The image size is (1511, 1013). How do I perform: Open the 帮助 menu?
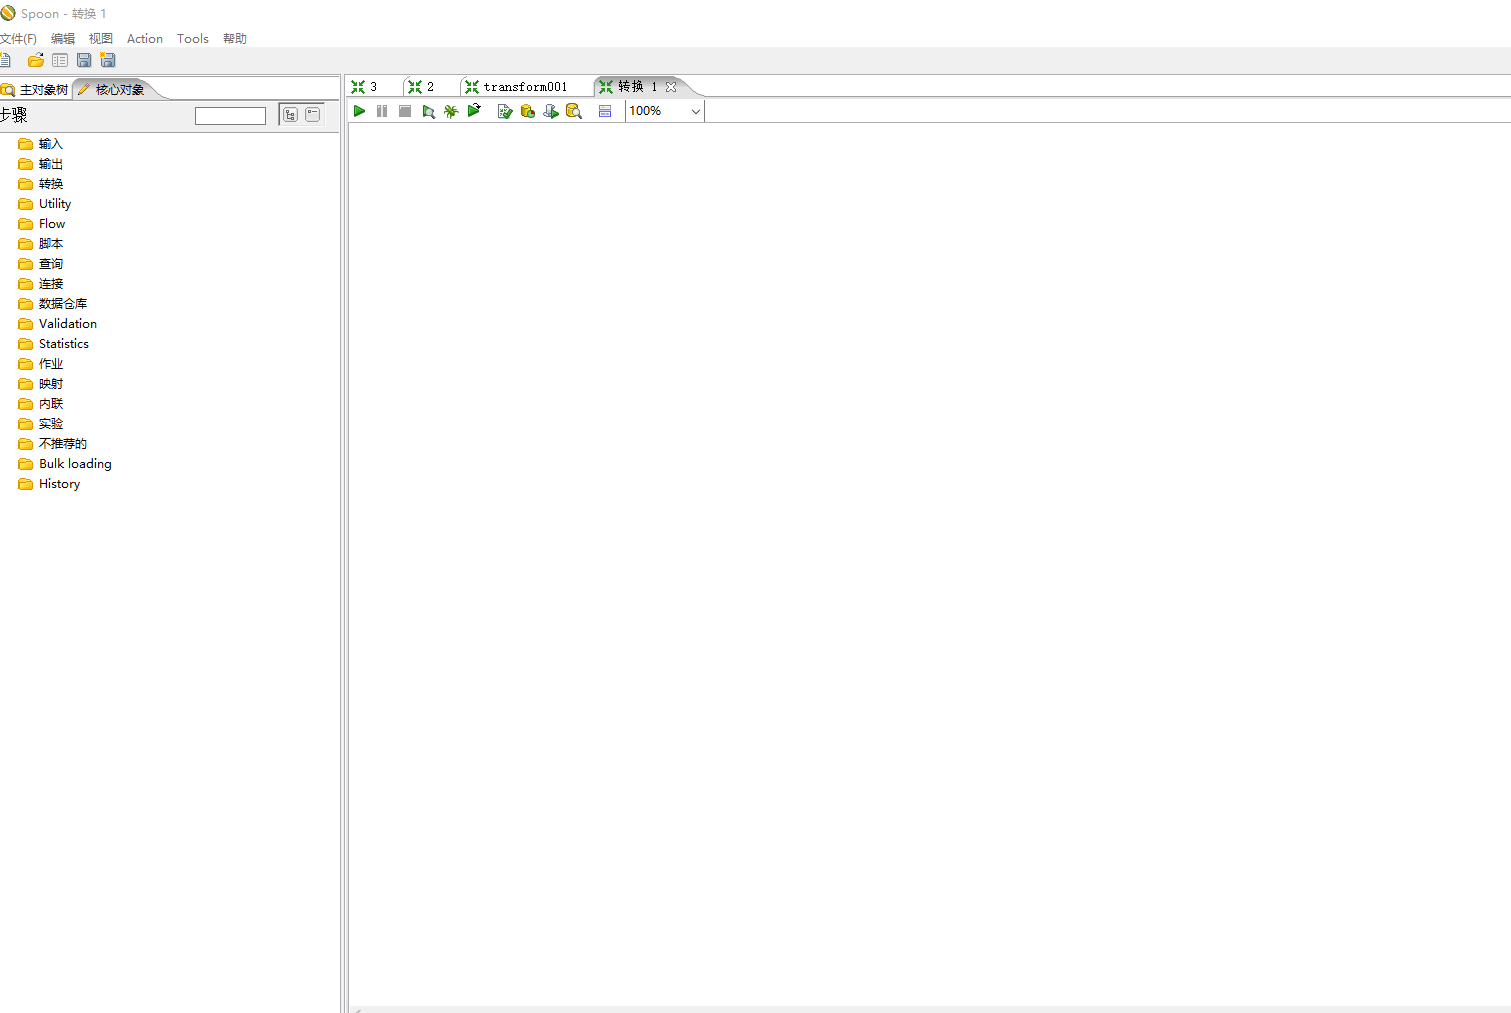[235, 38]
